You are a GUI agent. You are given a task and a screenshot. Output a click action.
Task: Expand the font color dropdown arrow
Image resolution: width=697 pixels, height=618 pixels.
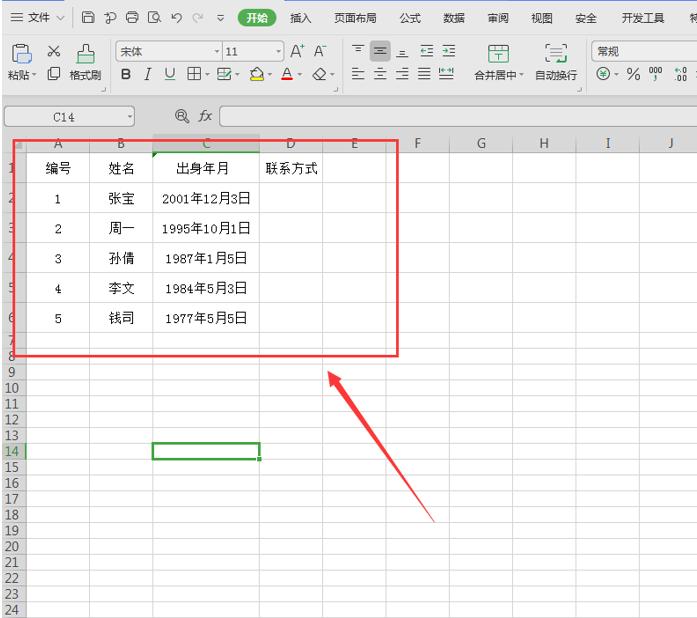point(300,74)
